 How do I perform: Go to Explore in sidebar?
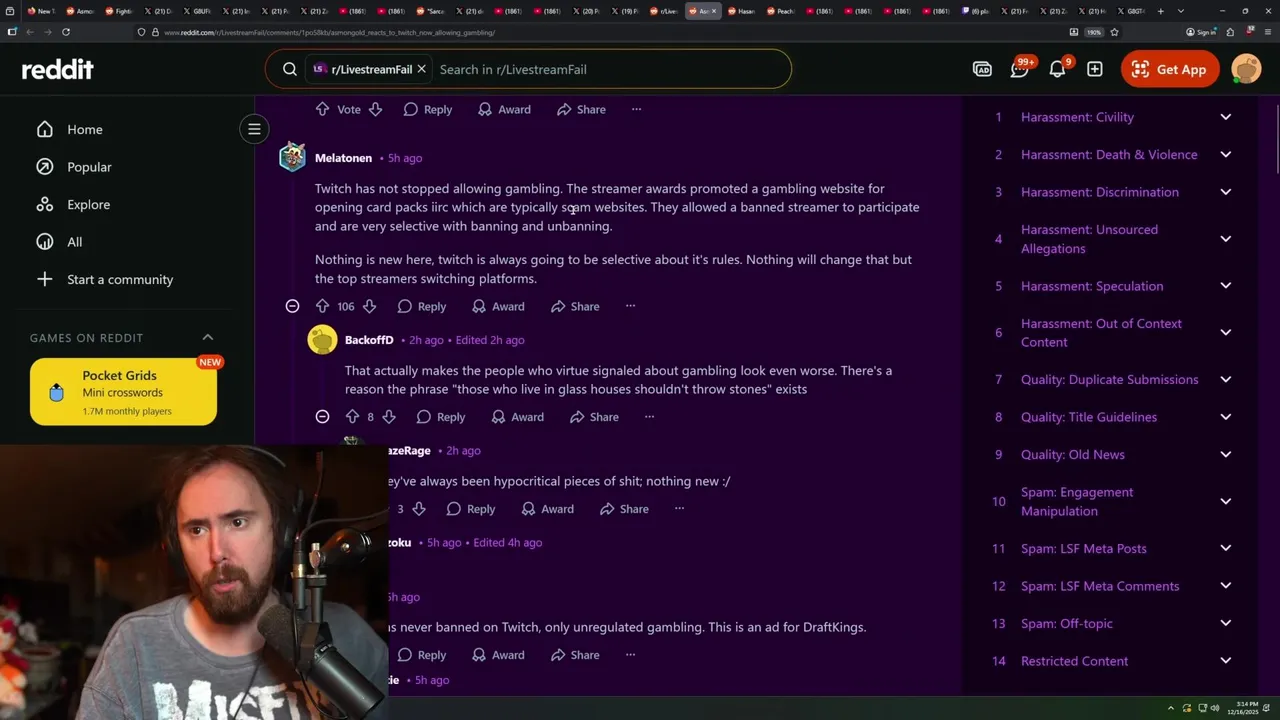pos(88,204)
